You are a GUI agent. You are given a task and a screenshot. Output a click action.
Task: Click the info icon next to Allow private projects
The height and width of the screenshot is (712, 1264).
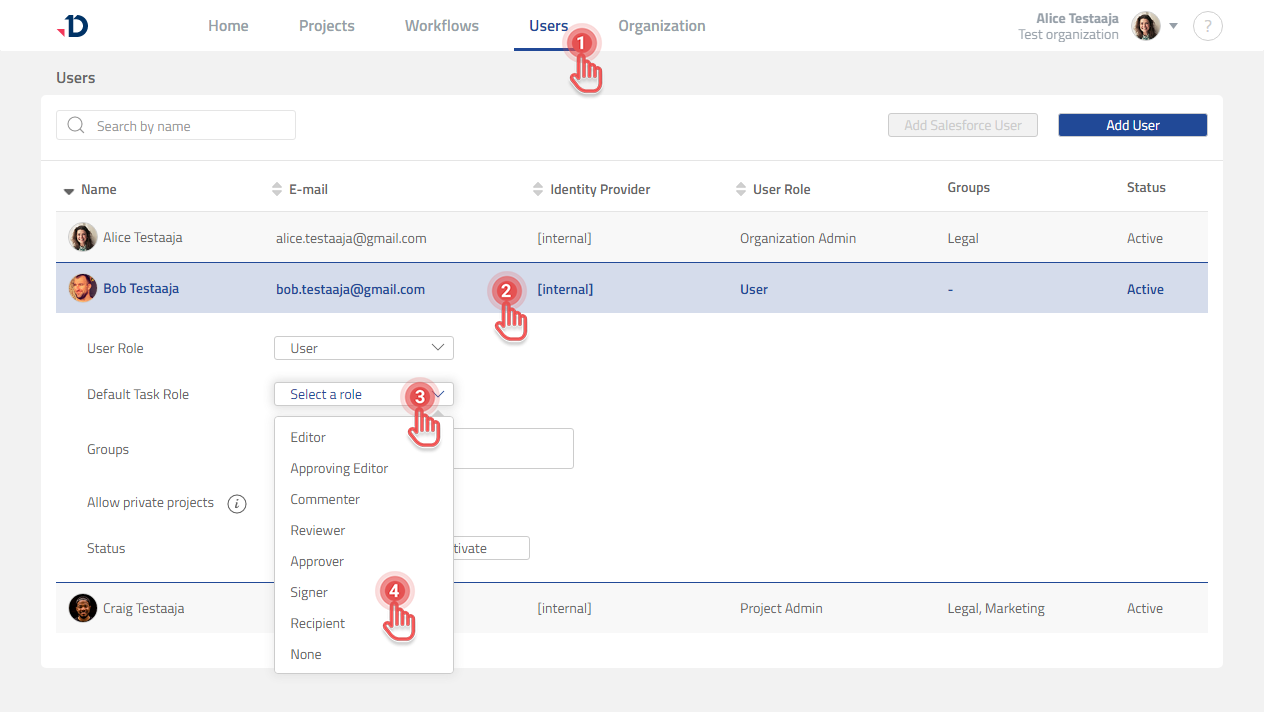click(237, 503)
